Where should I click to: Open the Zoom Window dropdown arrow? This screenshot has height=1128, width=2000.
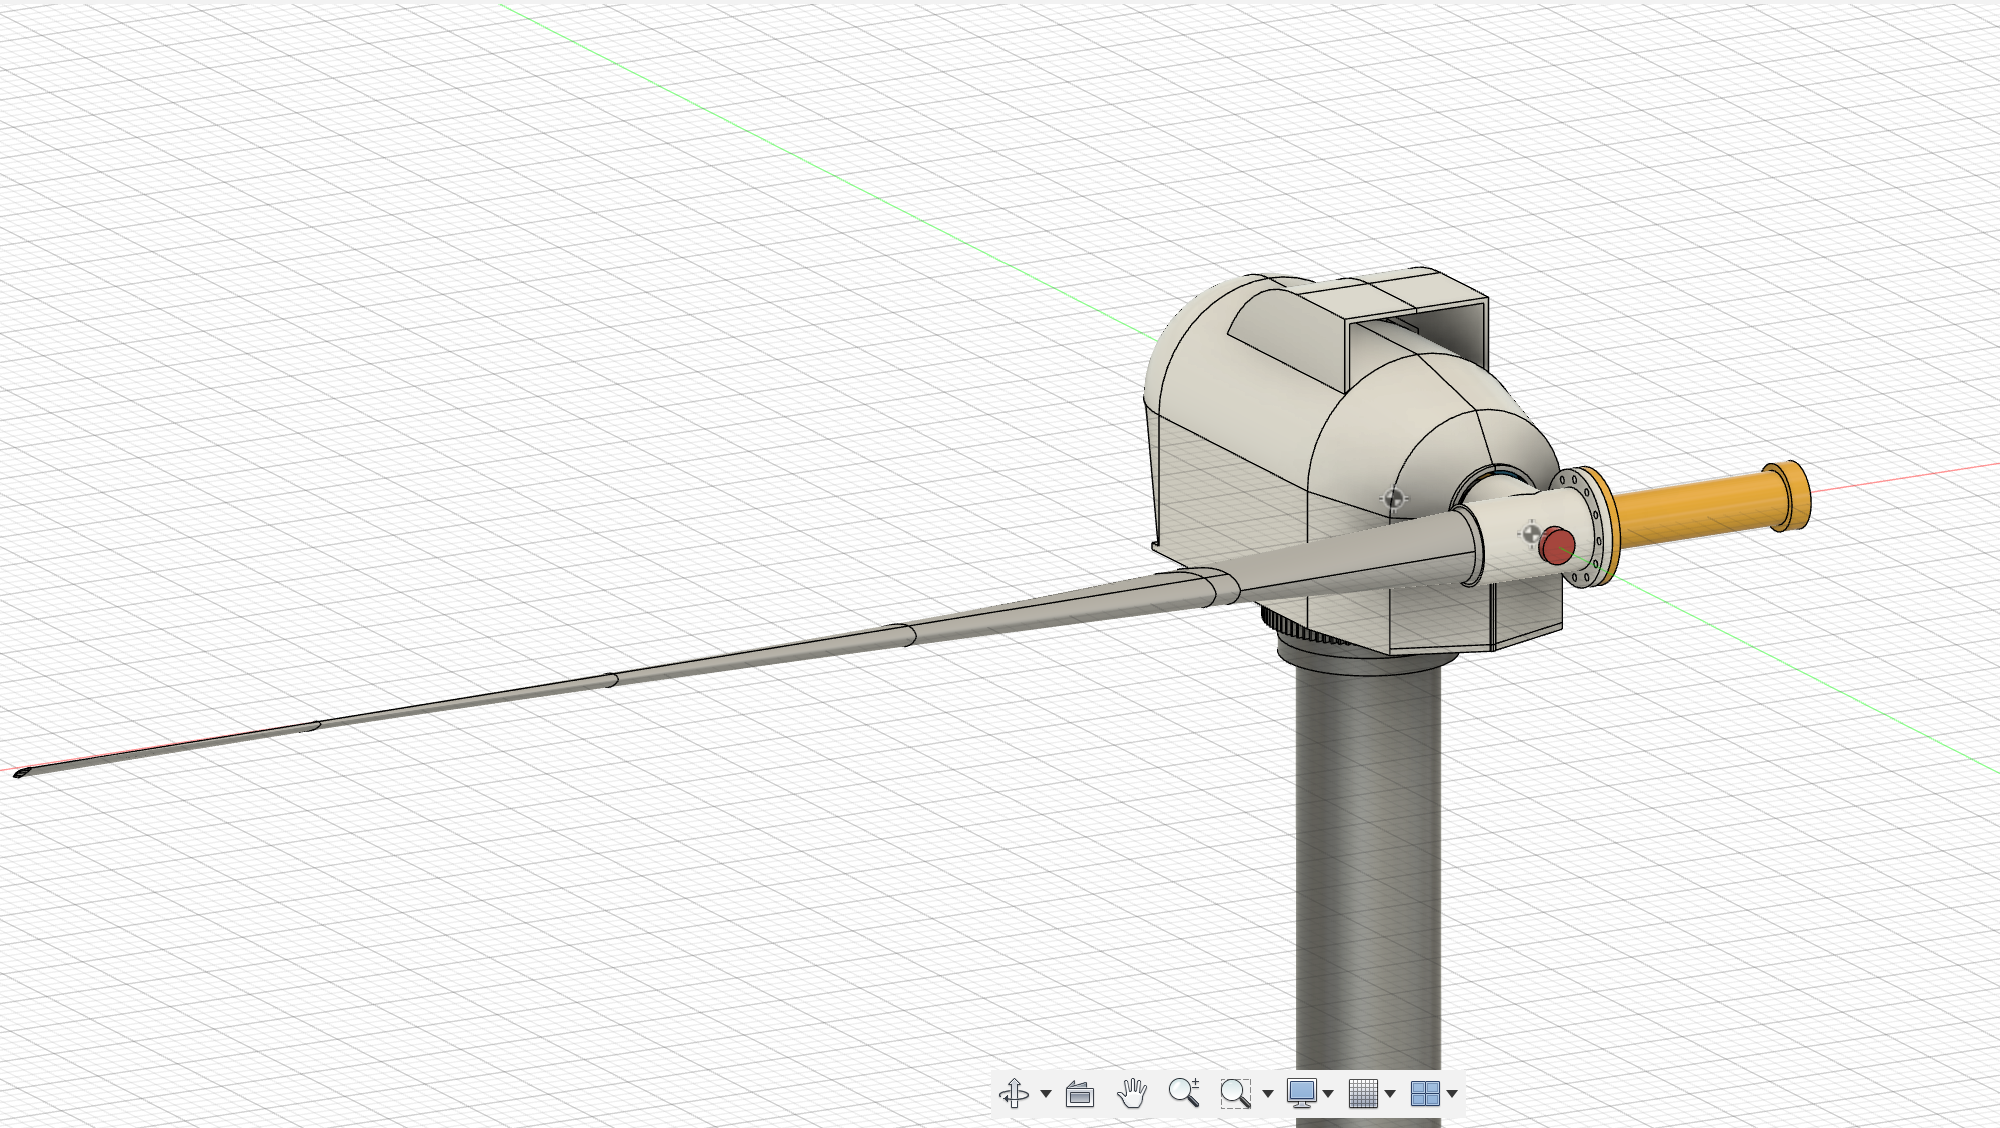(x=1268, y=1095)
